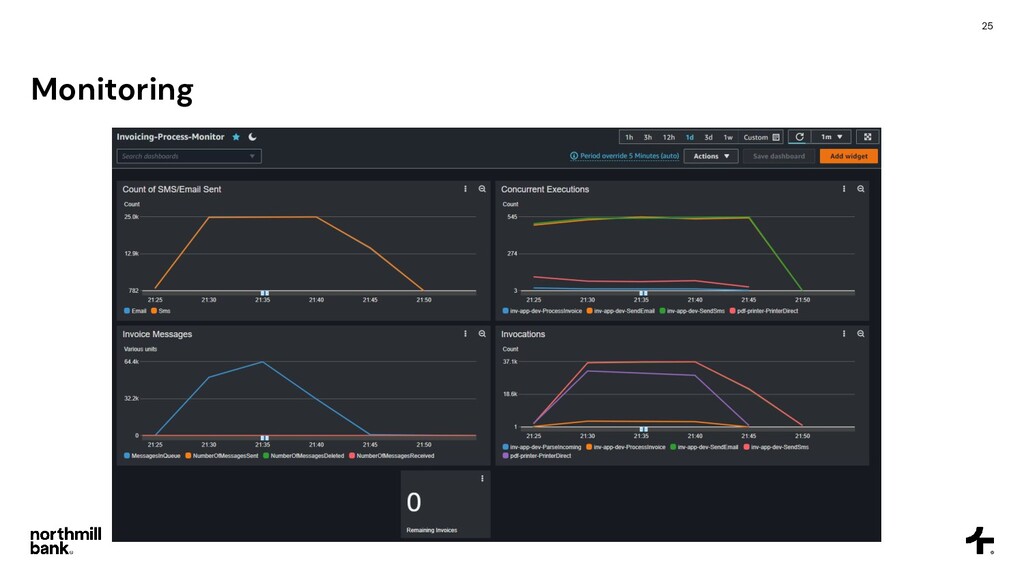Toggle dark mode moon icon
Image resolution: width=1024 pixels, height=576 pixels.
coord(253,137)
